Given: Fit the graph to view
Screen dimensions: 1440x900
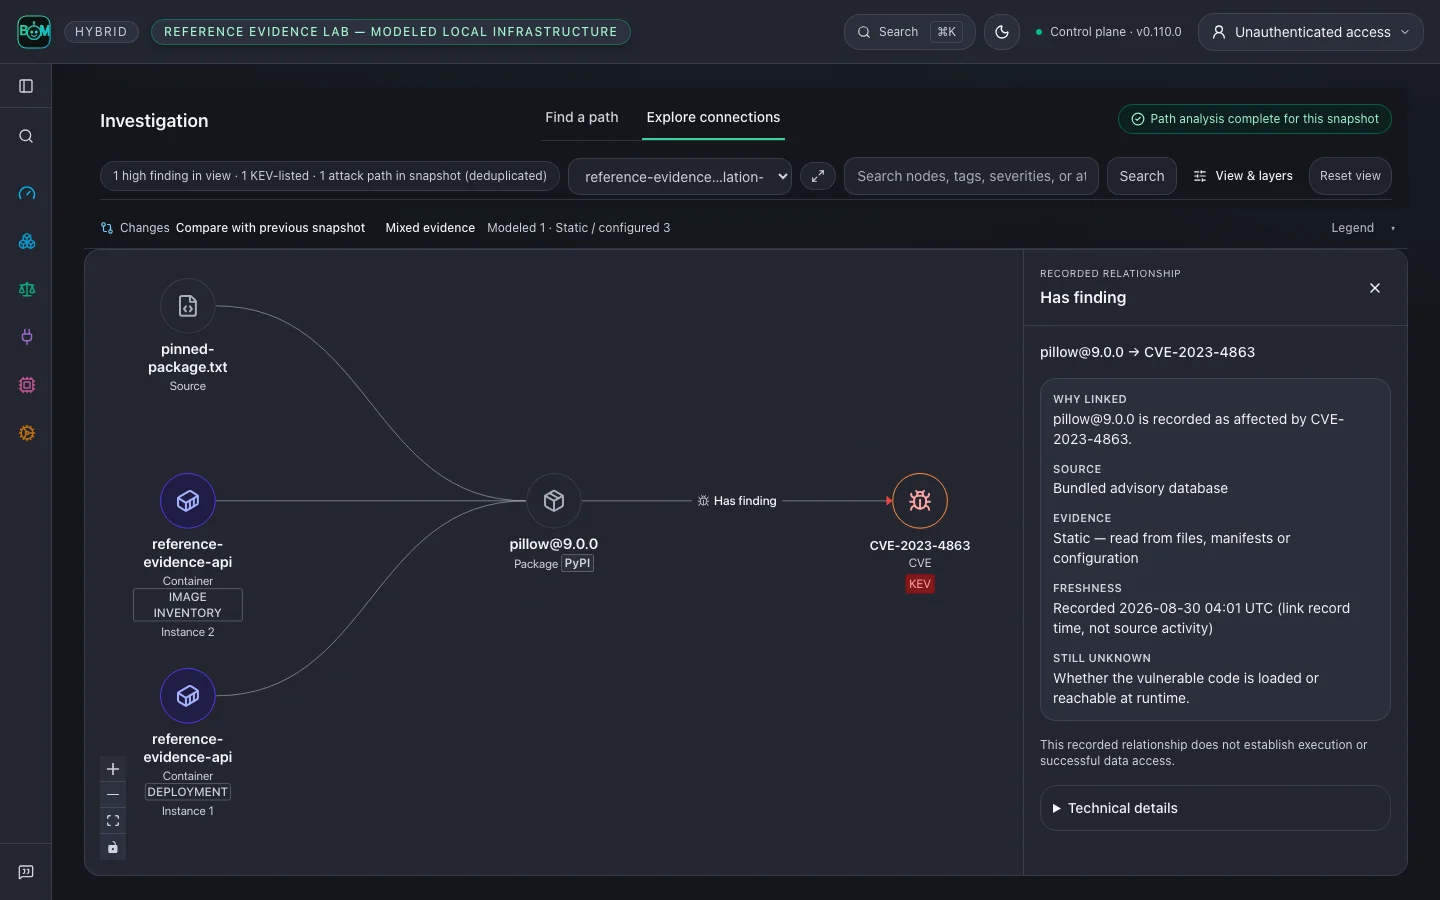Looking at the screenshot, I should (113, 821).
